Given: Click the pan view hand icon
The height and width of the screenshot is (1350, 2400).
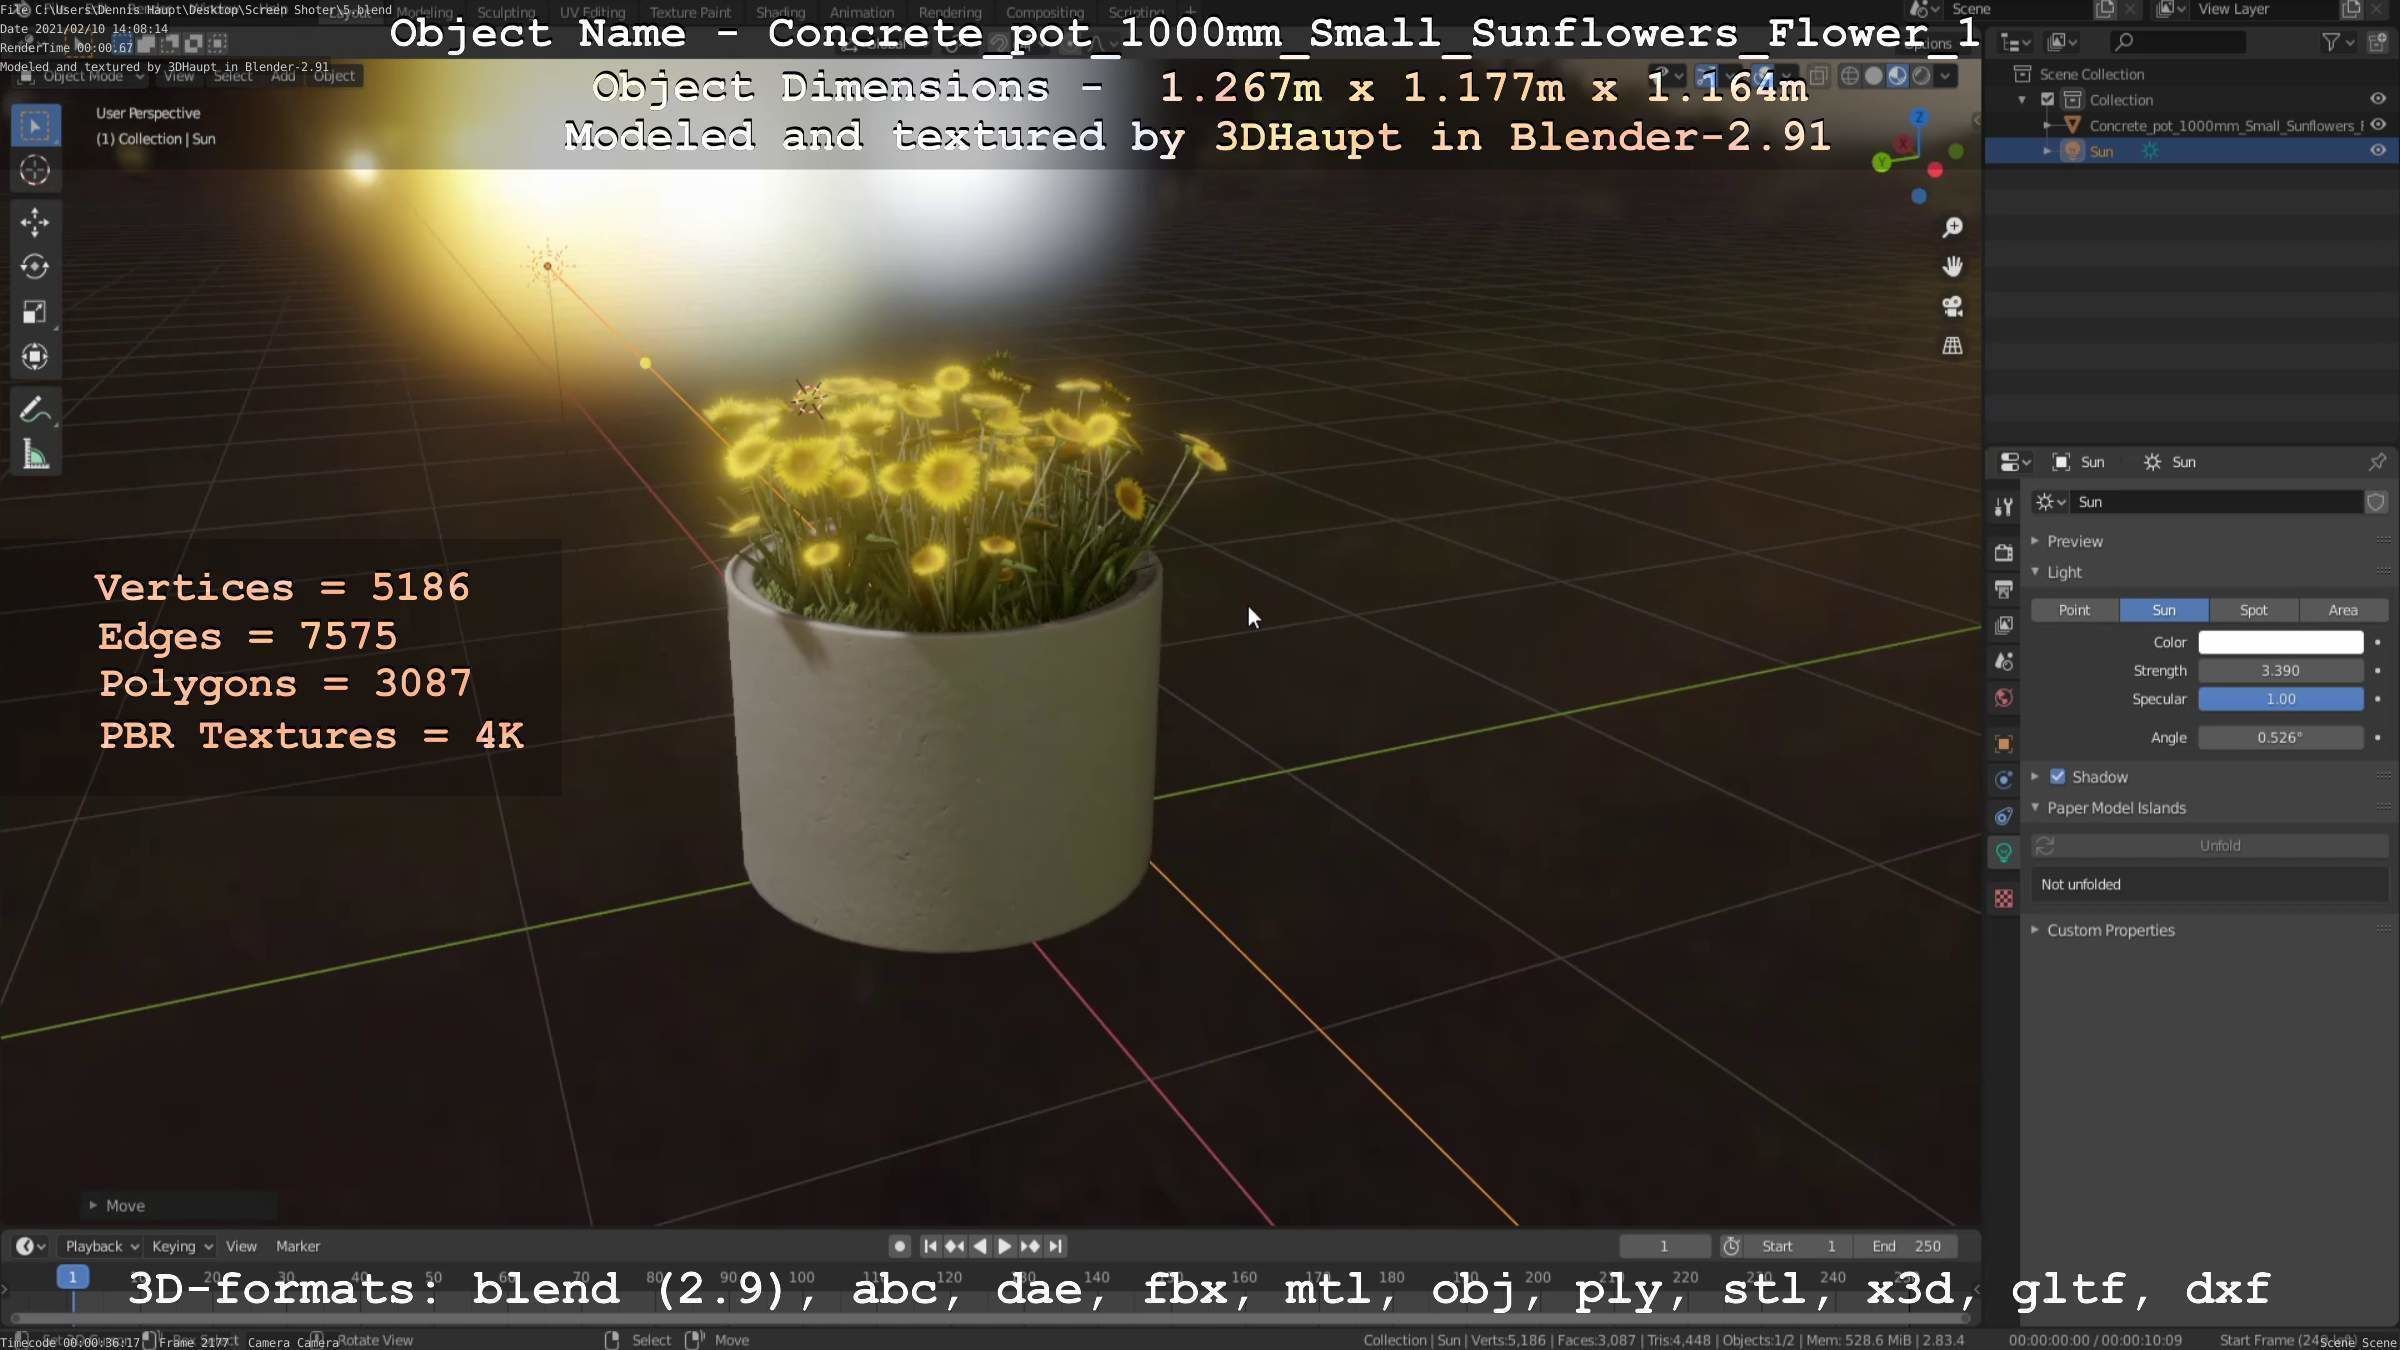Looking at the screenshot, I should click(1952, 267).
